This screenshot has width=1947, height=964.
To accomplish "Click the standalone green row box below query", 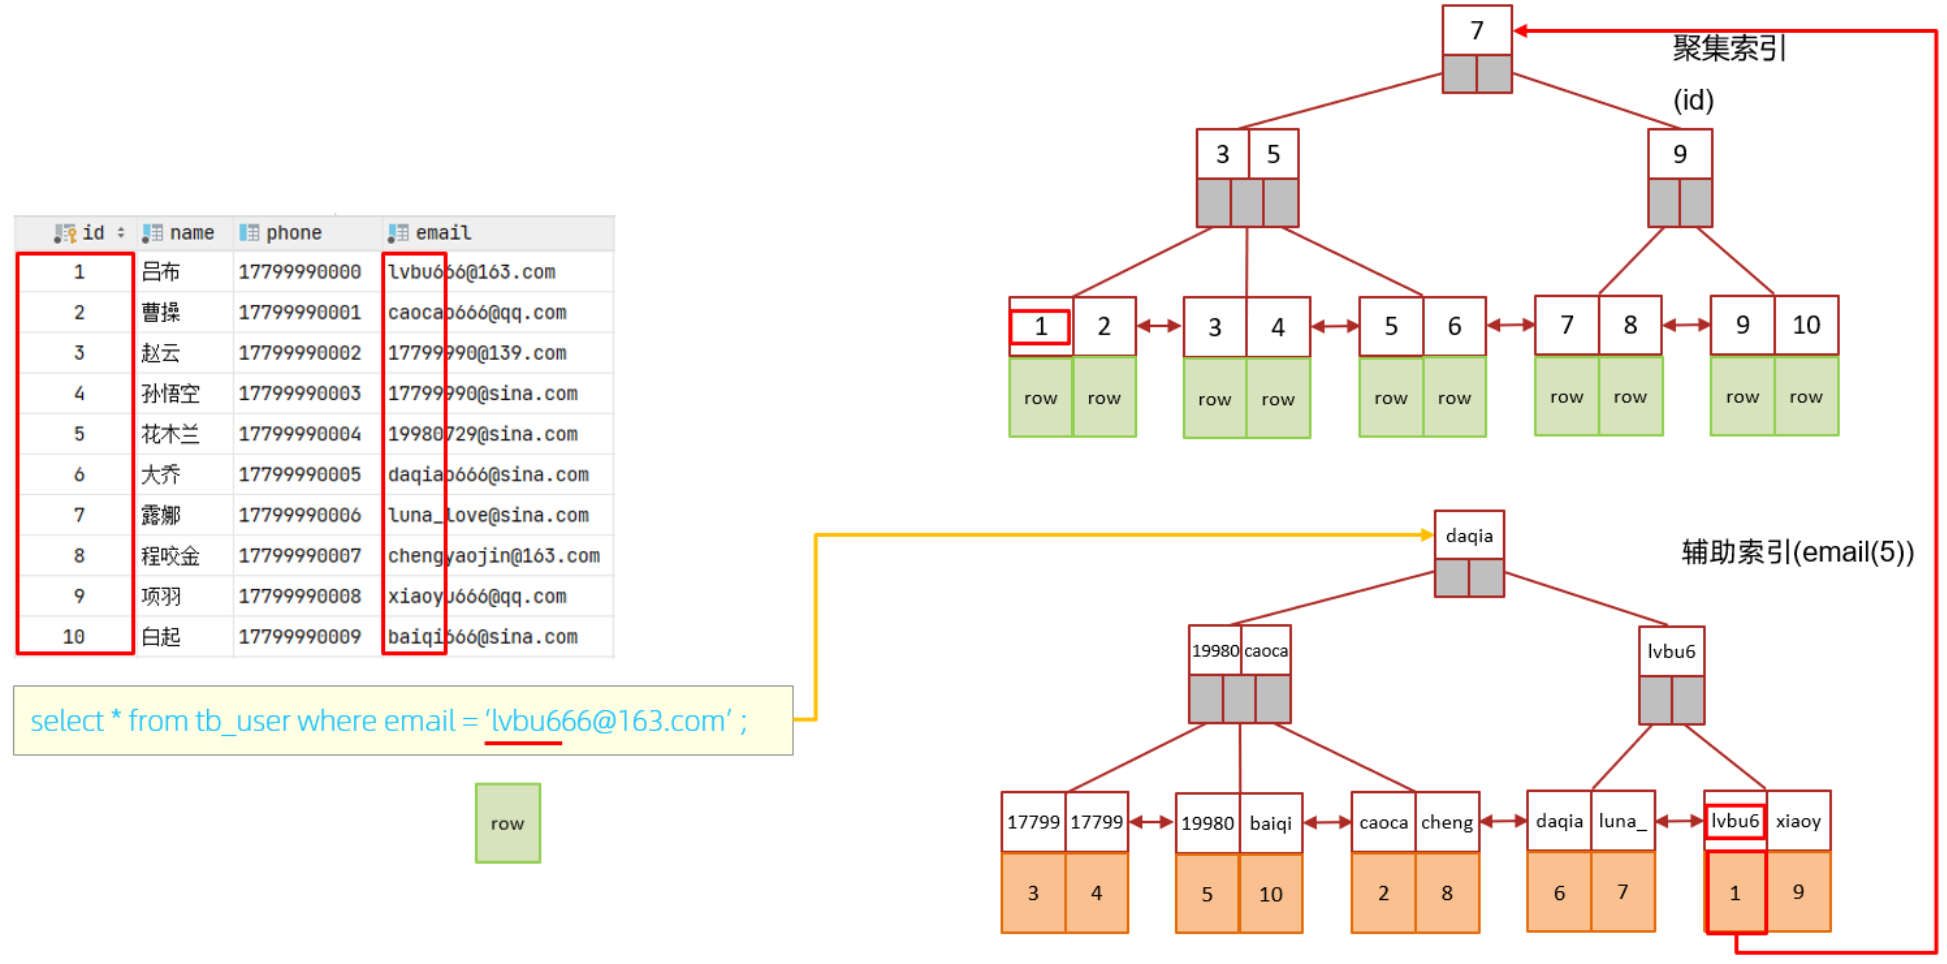I will click(x=507, y=823).
